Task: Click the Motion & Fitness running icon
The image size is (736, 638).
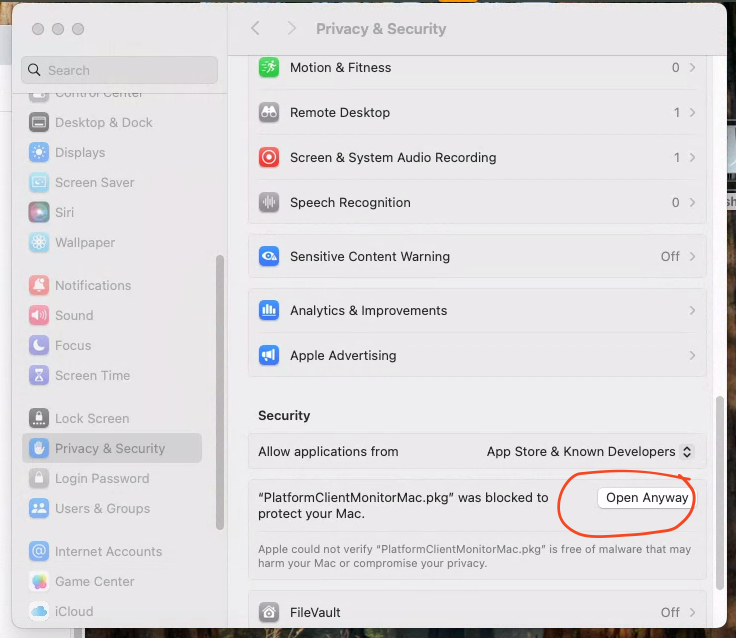Action: point(269,68)
